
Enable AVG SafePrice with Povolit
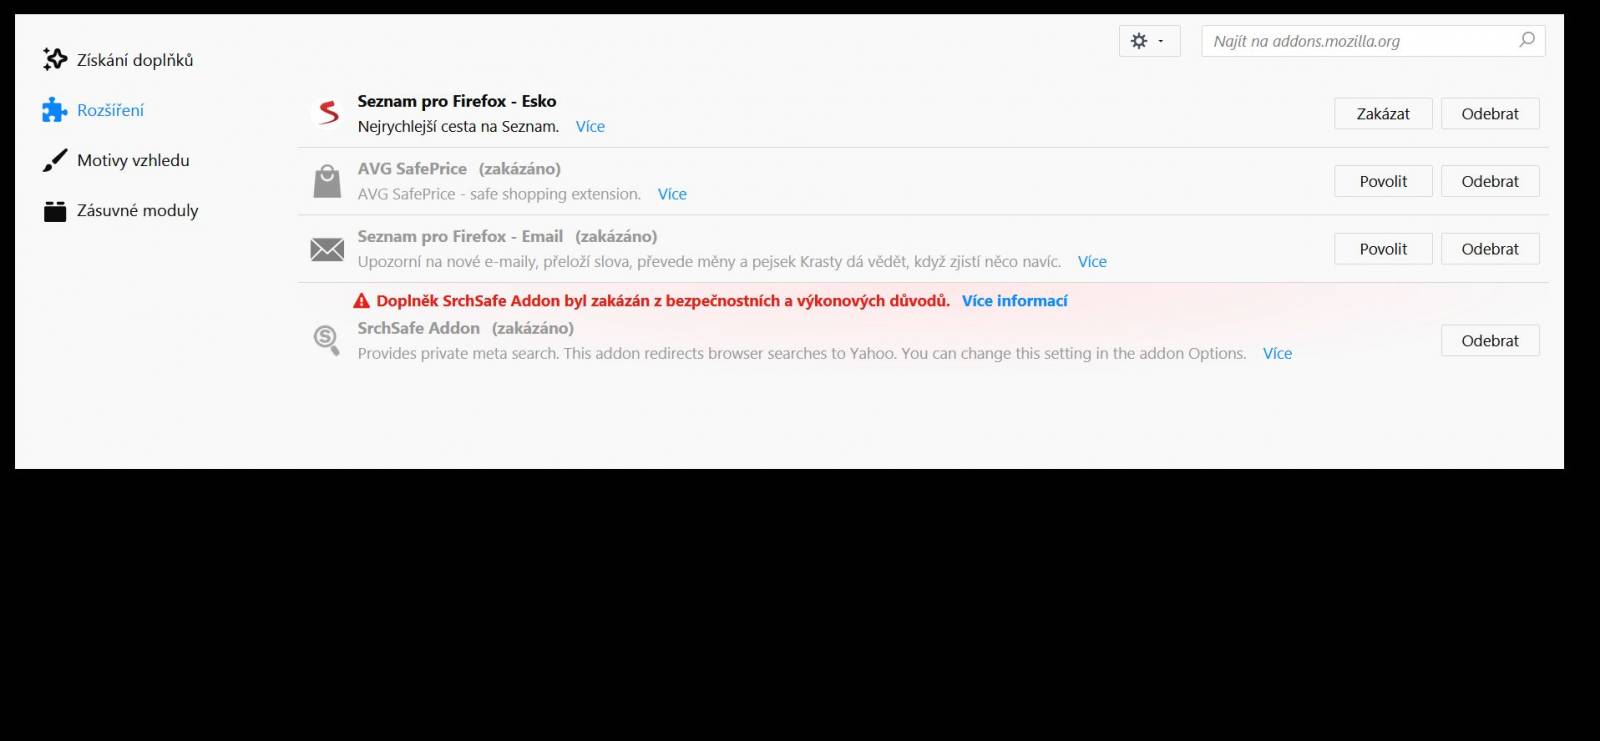tap(1383, 181)
